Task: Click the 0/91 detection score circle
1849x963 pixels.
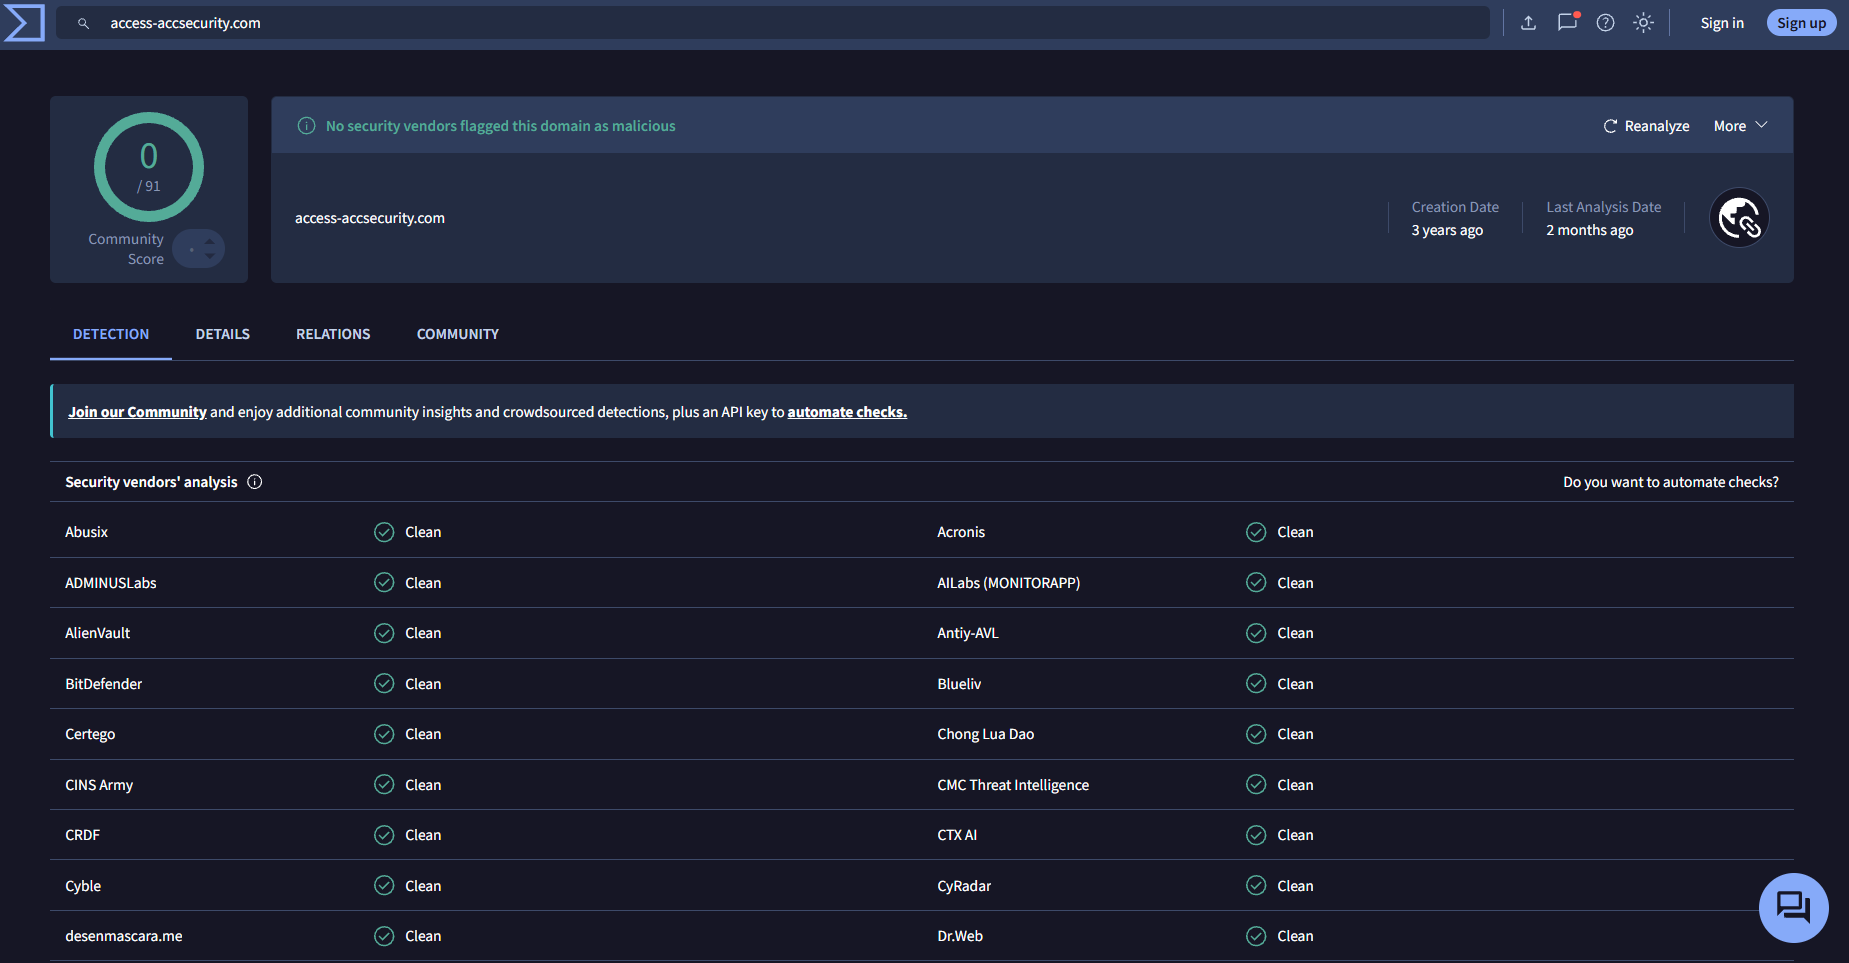Action: click(x=149, y=167)
